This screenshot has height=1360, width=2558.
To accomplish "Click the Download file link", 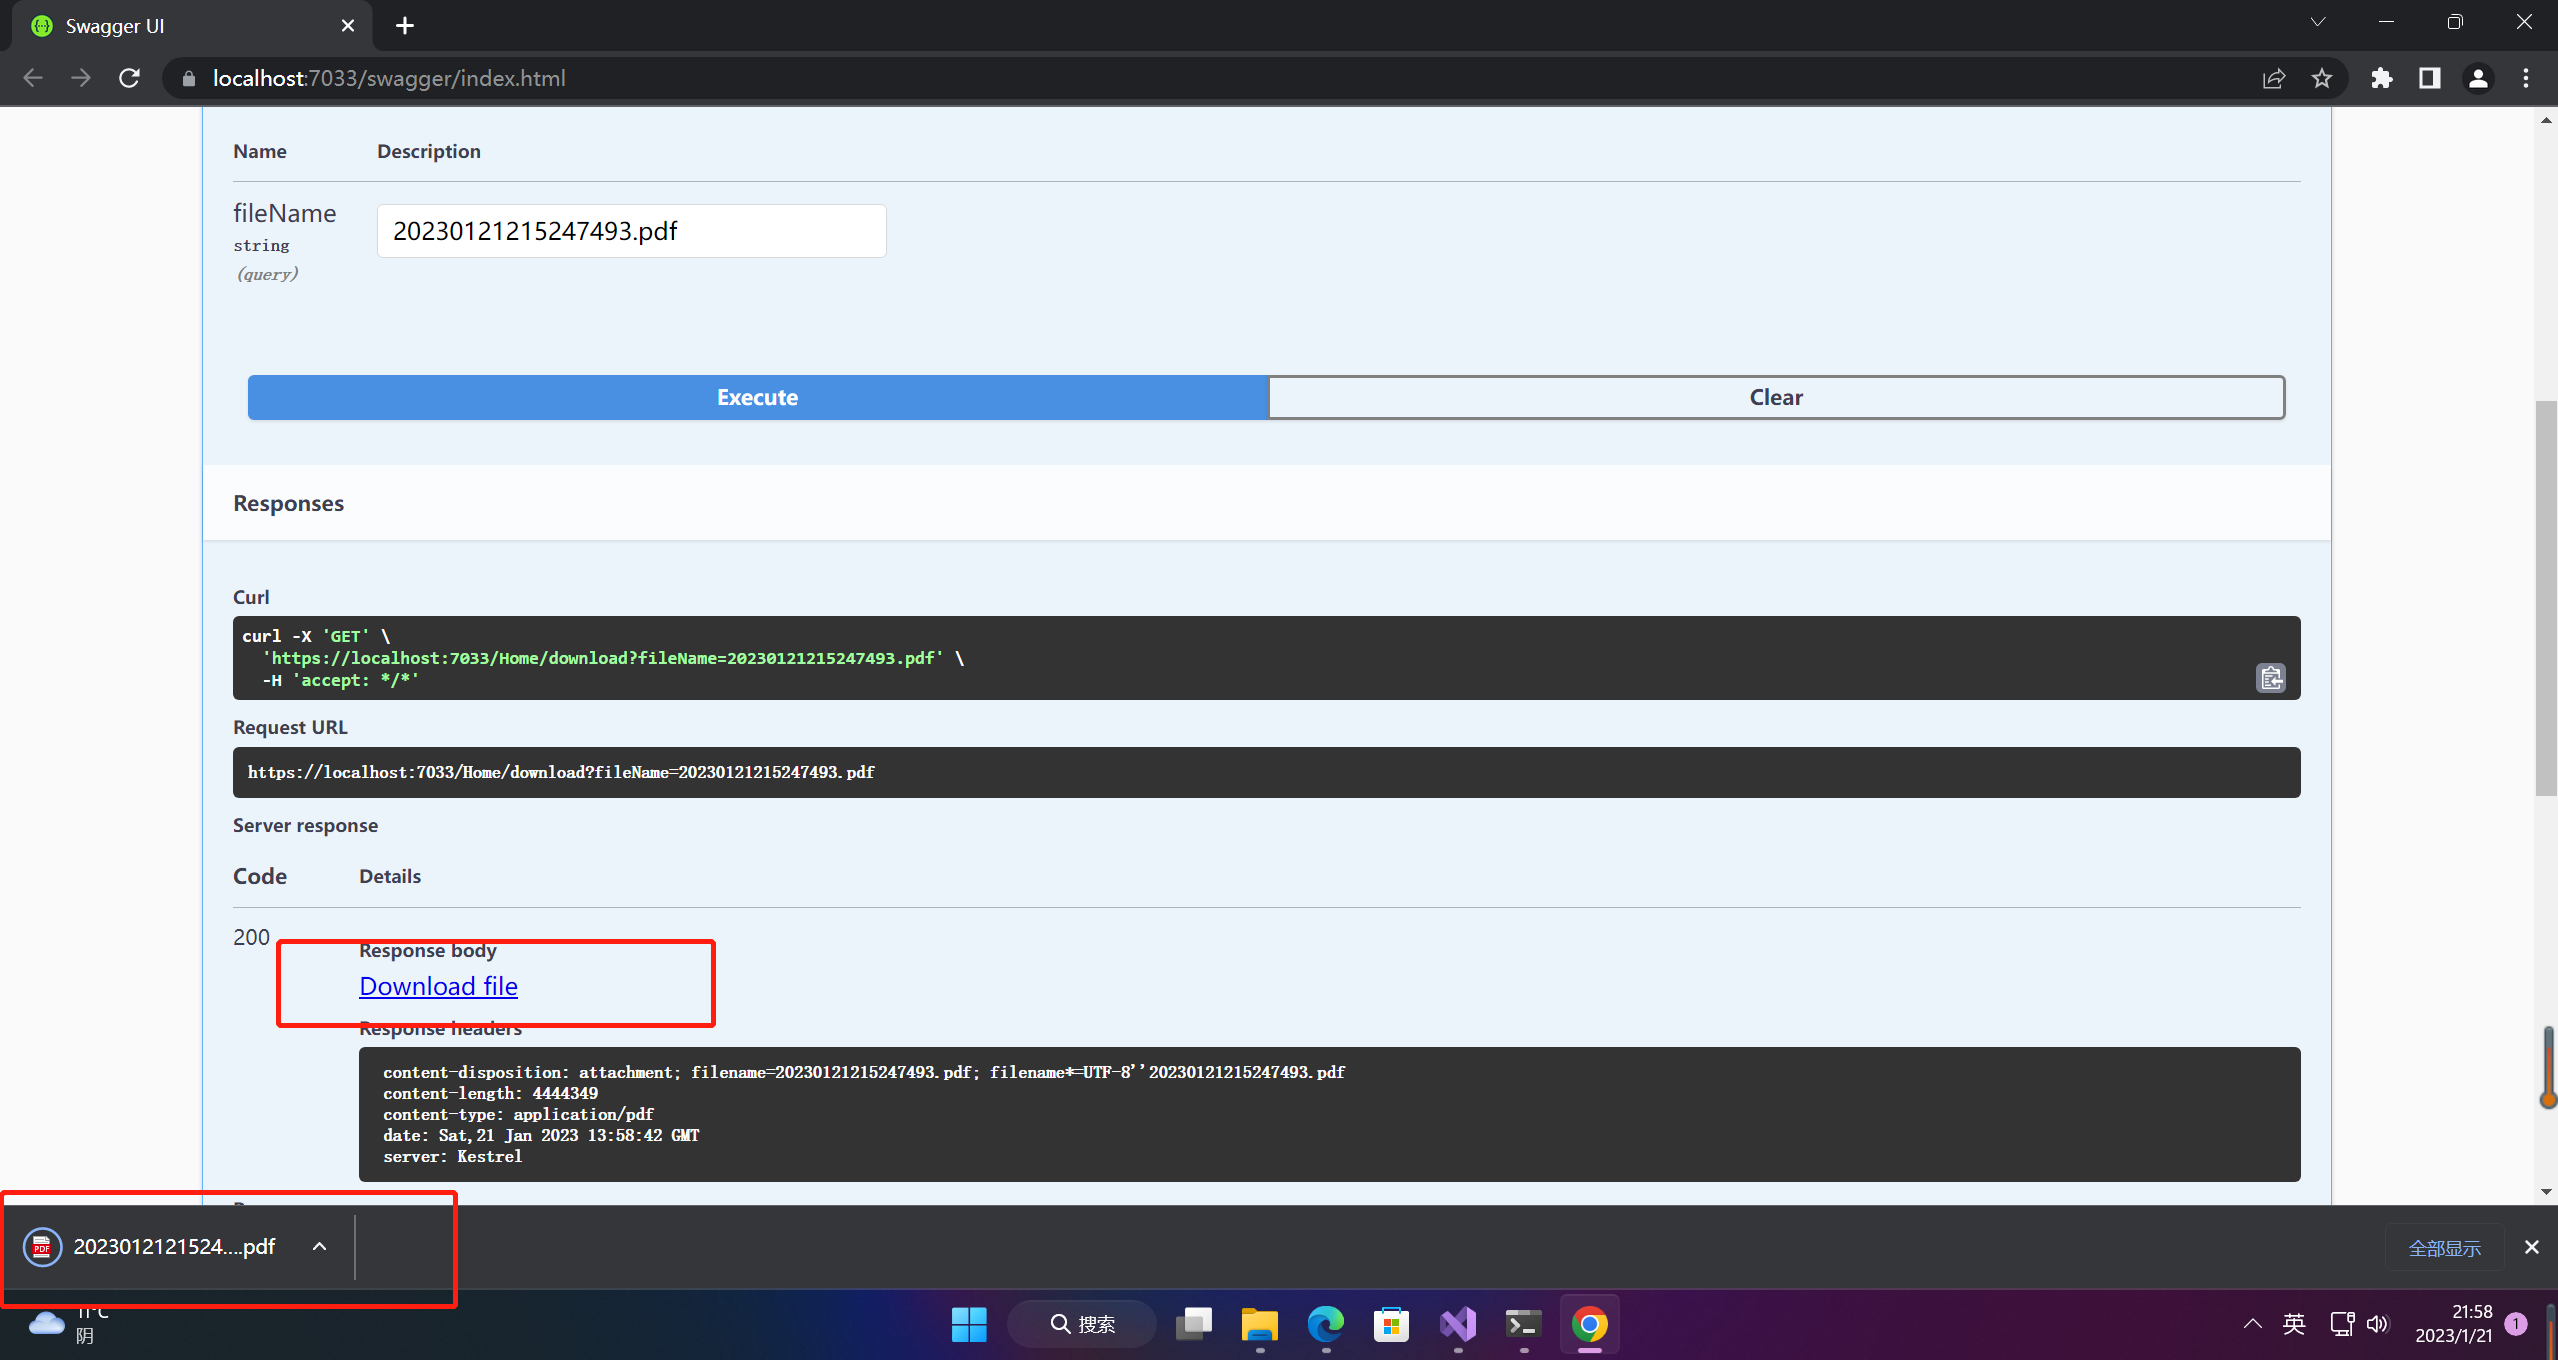I will pyautogui.click(x=438, y=986).
